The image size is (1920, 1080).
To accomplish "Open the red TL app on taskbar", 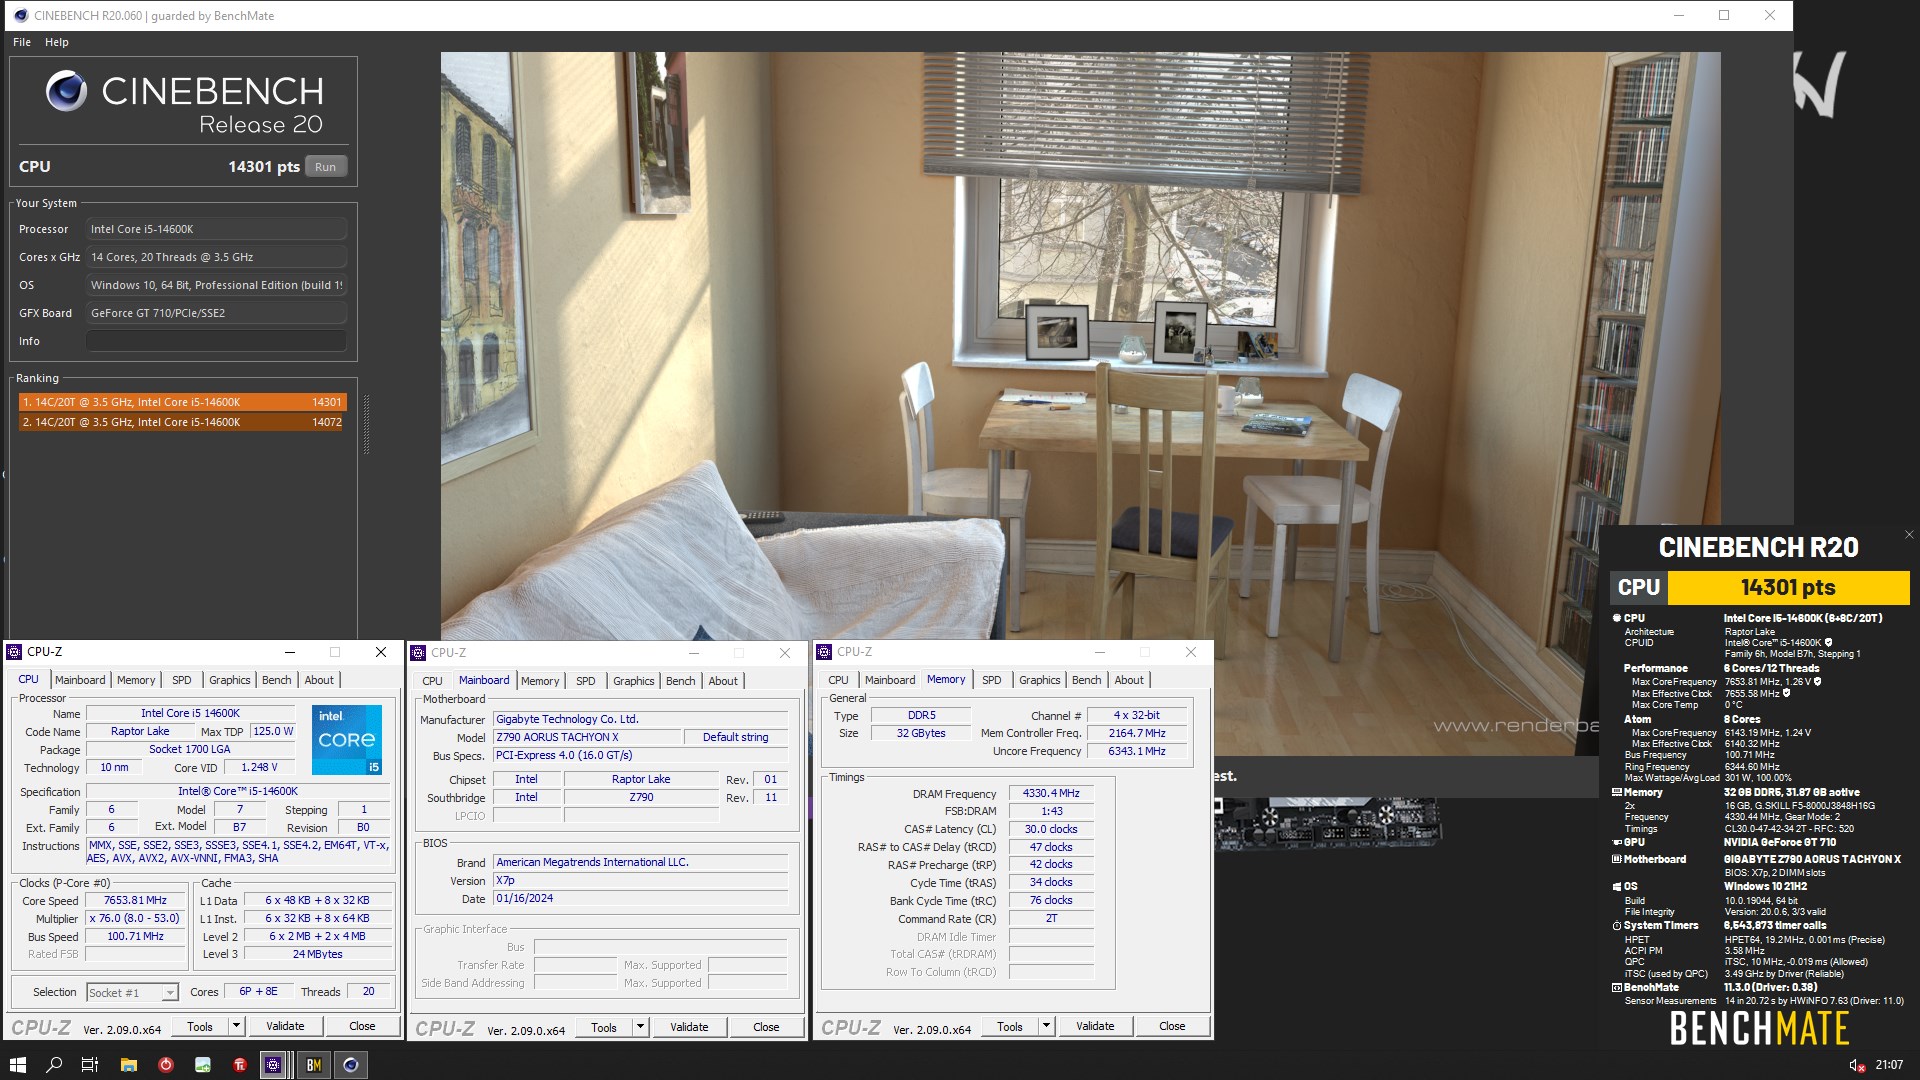I will point(240,1065).
